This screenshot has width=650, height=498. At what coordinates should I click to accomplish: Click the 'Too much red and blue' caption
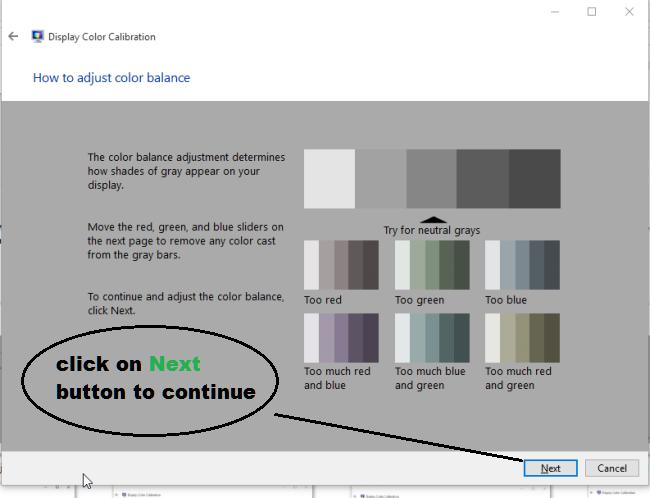click(337, 378)
